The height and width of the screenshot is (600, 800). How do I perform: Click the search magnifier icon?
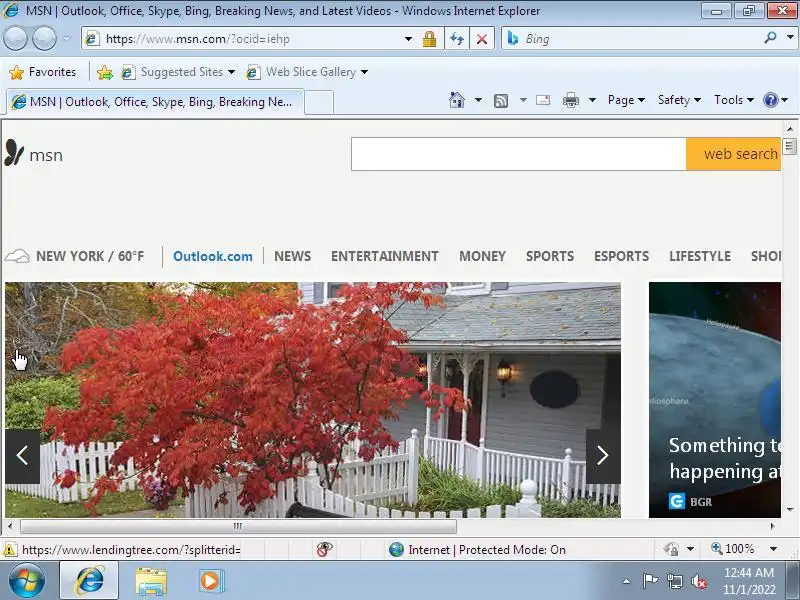[x=770, y=38]
